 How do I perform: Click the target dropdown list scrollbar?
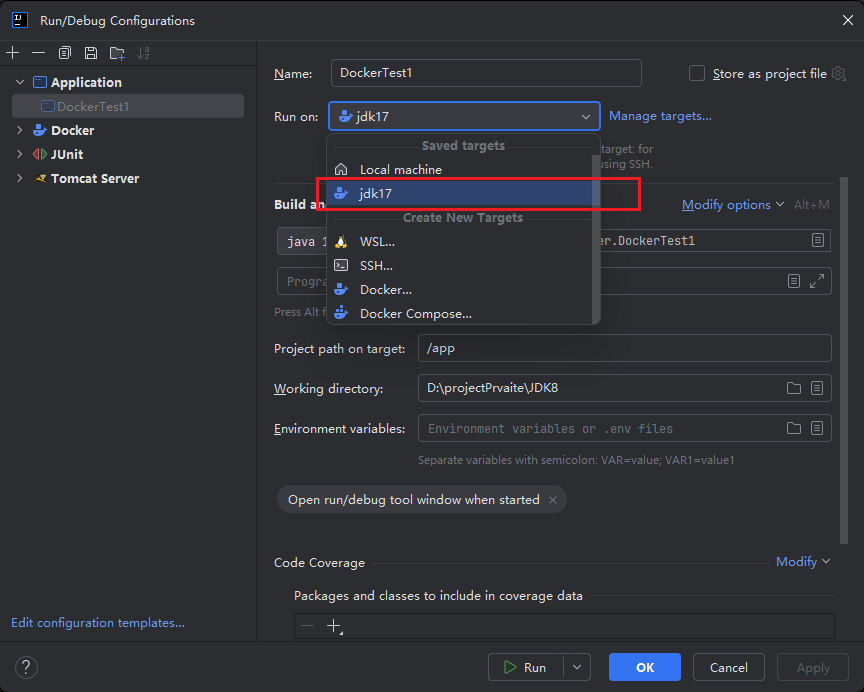click(596, 239)
